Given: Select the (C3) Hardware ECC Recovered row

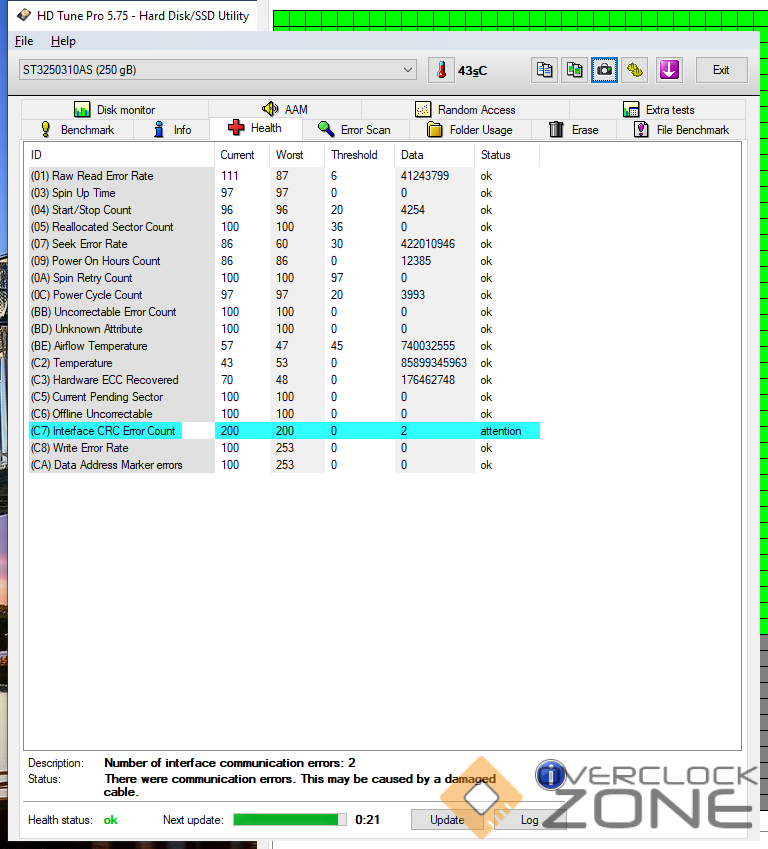Looking at the screenshot, I should tap(284, 380).
